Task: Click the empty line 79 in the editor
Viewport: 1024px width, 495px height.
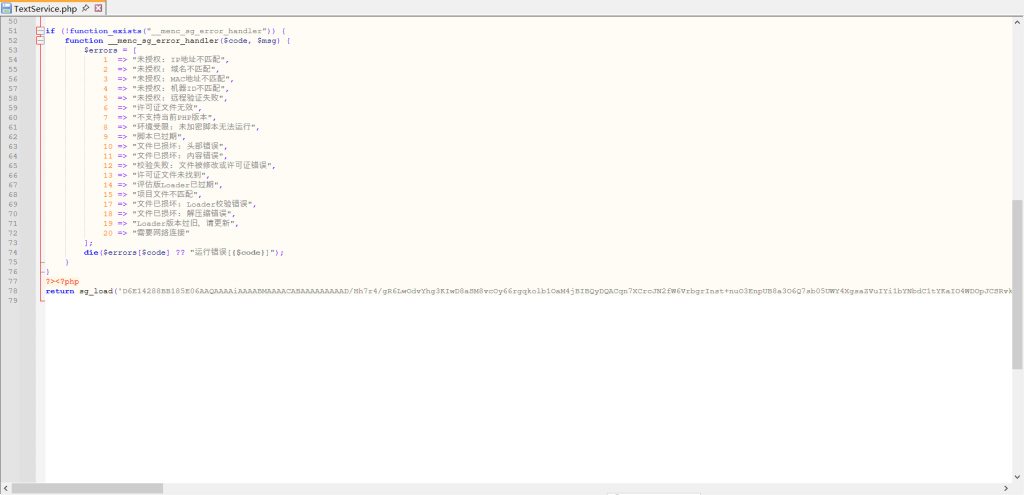Action: (522, 300)
